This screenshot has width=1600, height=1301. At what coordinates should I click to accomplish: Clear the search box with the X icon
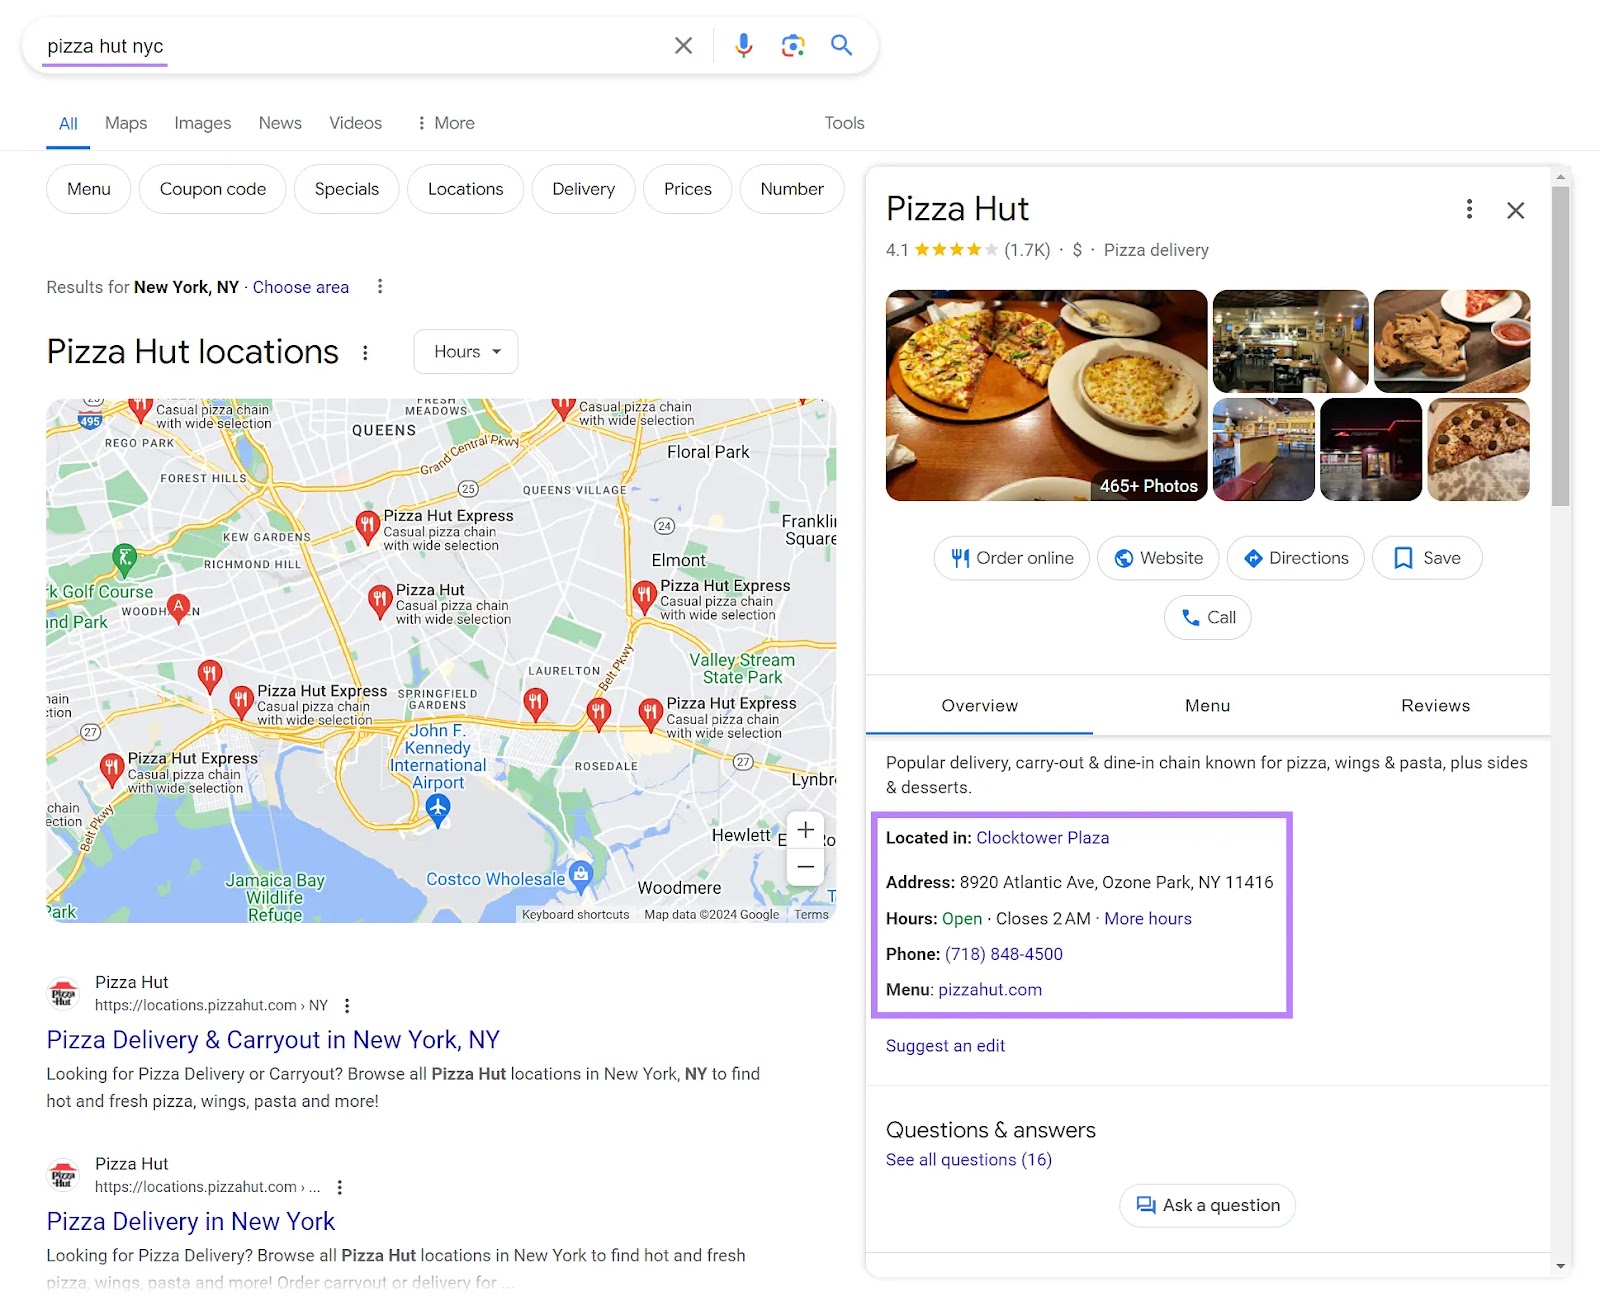(683, 46)
